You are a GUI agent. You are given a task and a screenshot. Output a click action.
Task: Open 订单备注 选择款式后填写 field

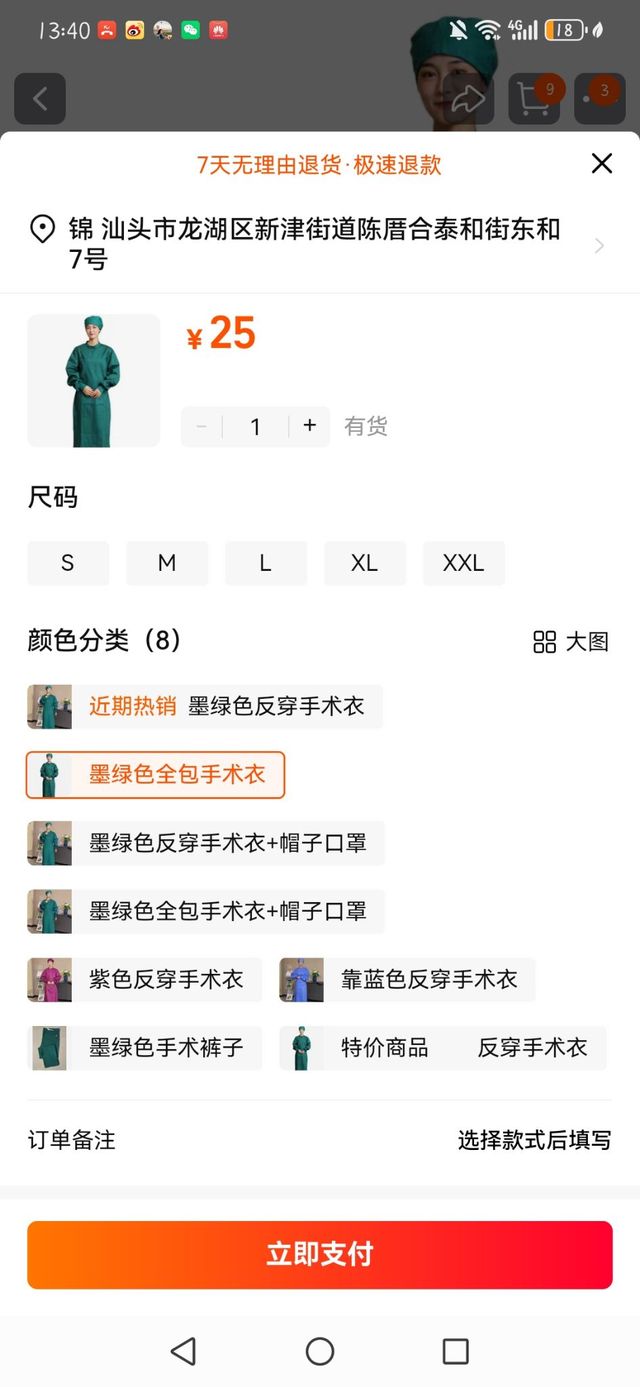(320, 1140)
